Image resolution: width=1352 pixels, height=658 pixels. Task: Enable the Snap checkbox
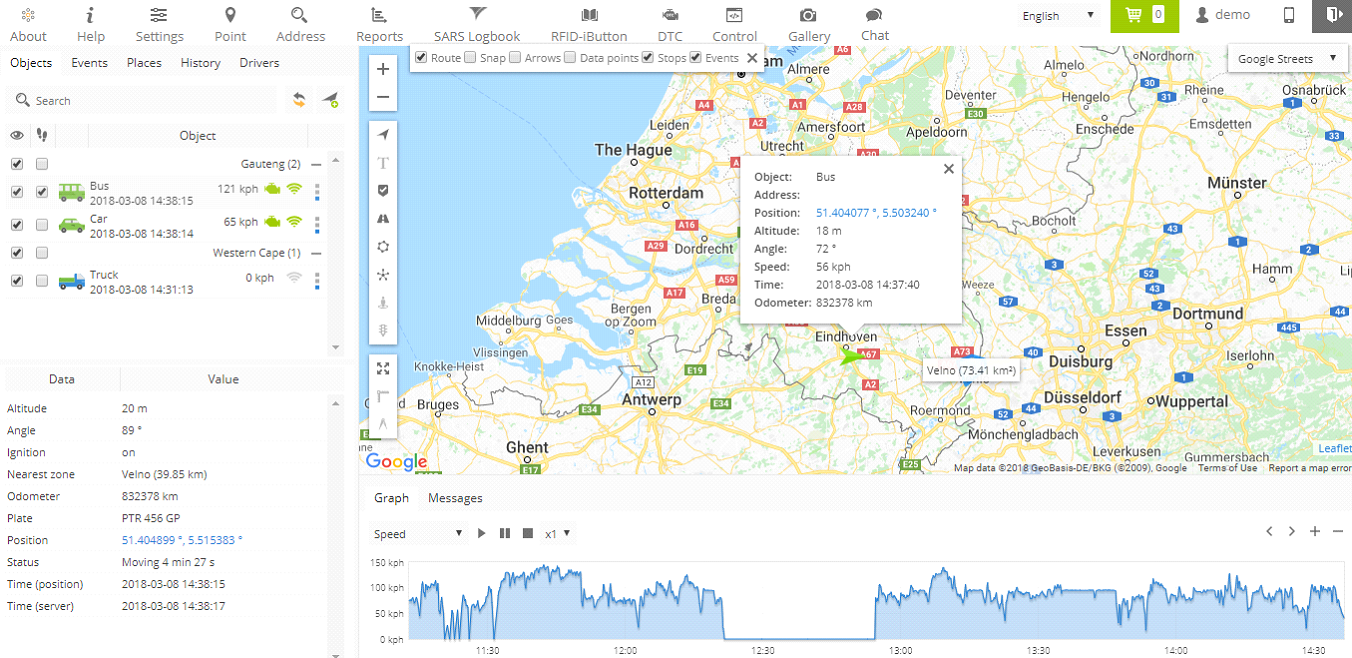point(471,58)
